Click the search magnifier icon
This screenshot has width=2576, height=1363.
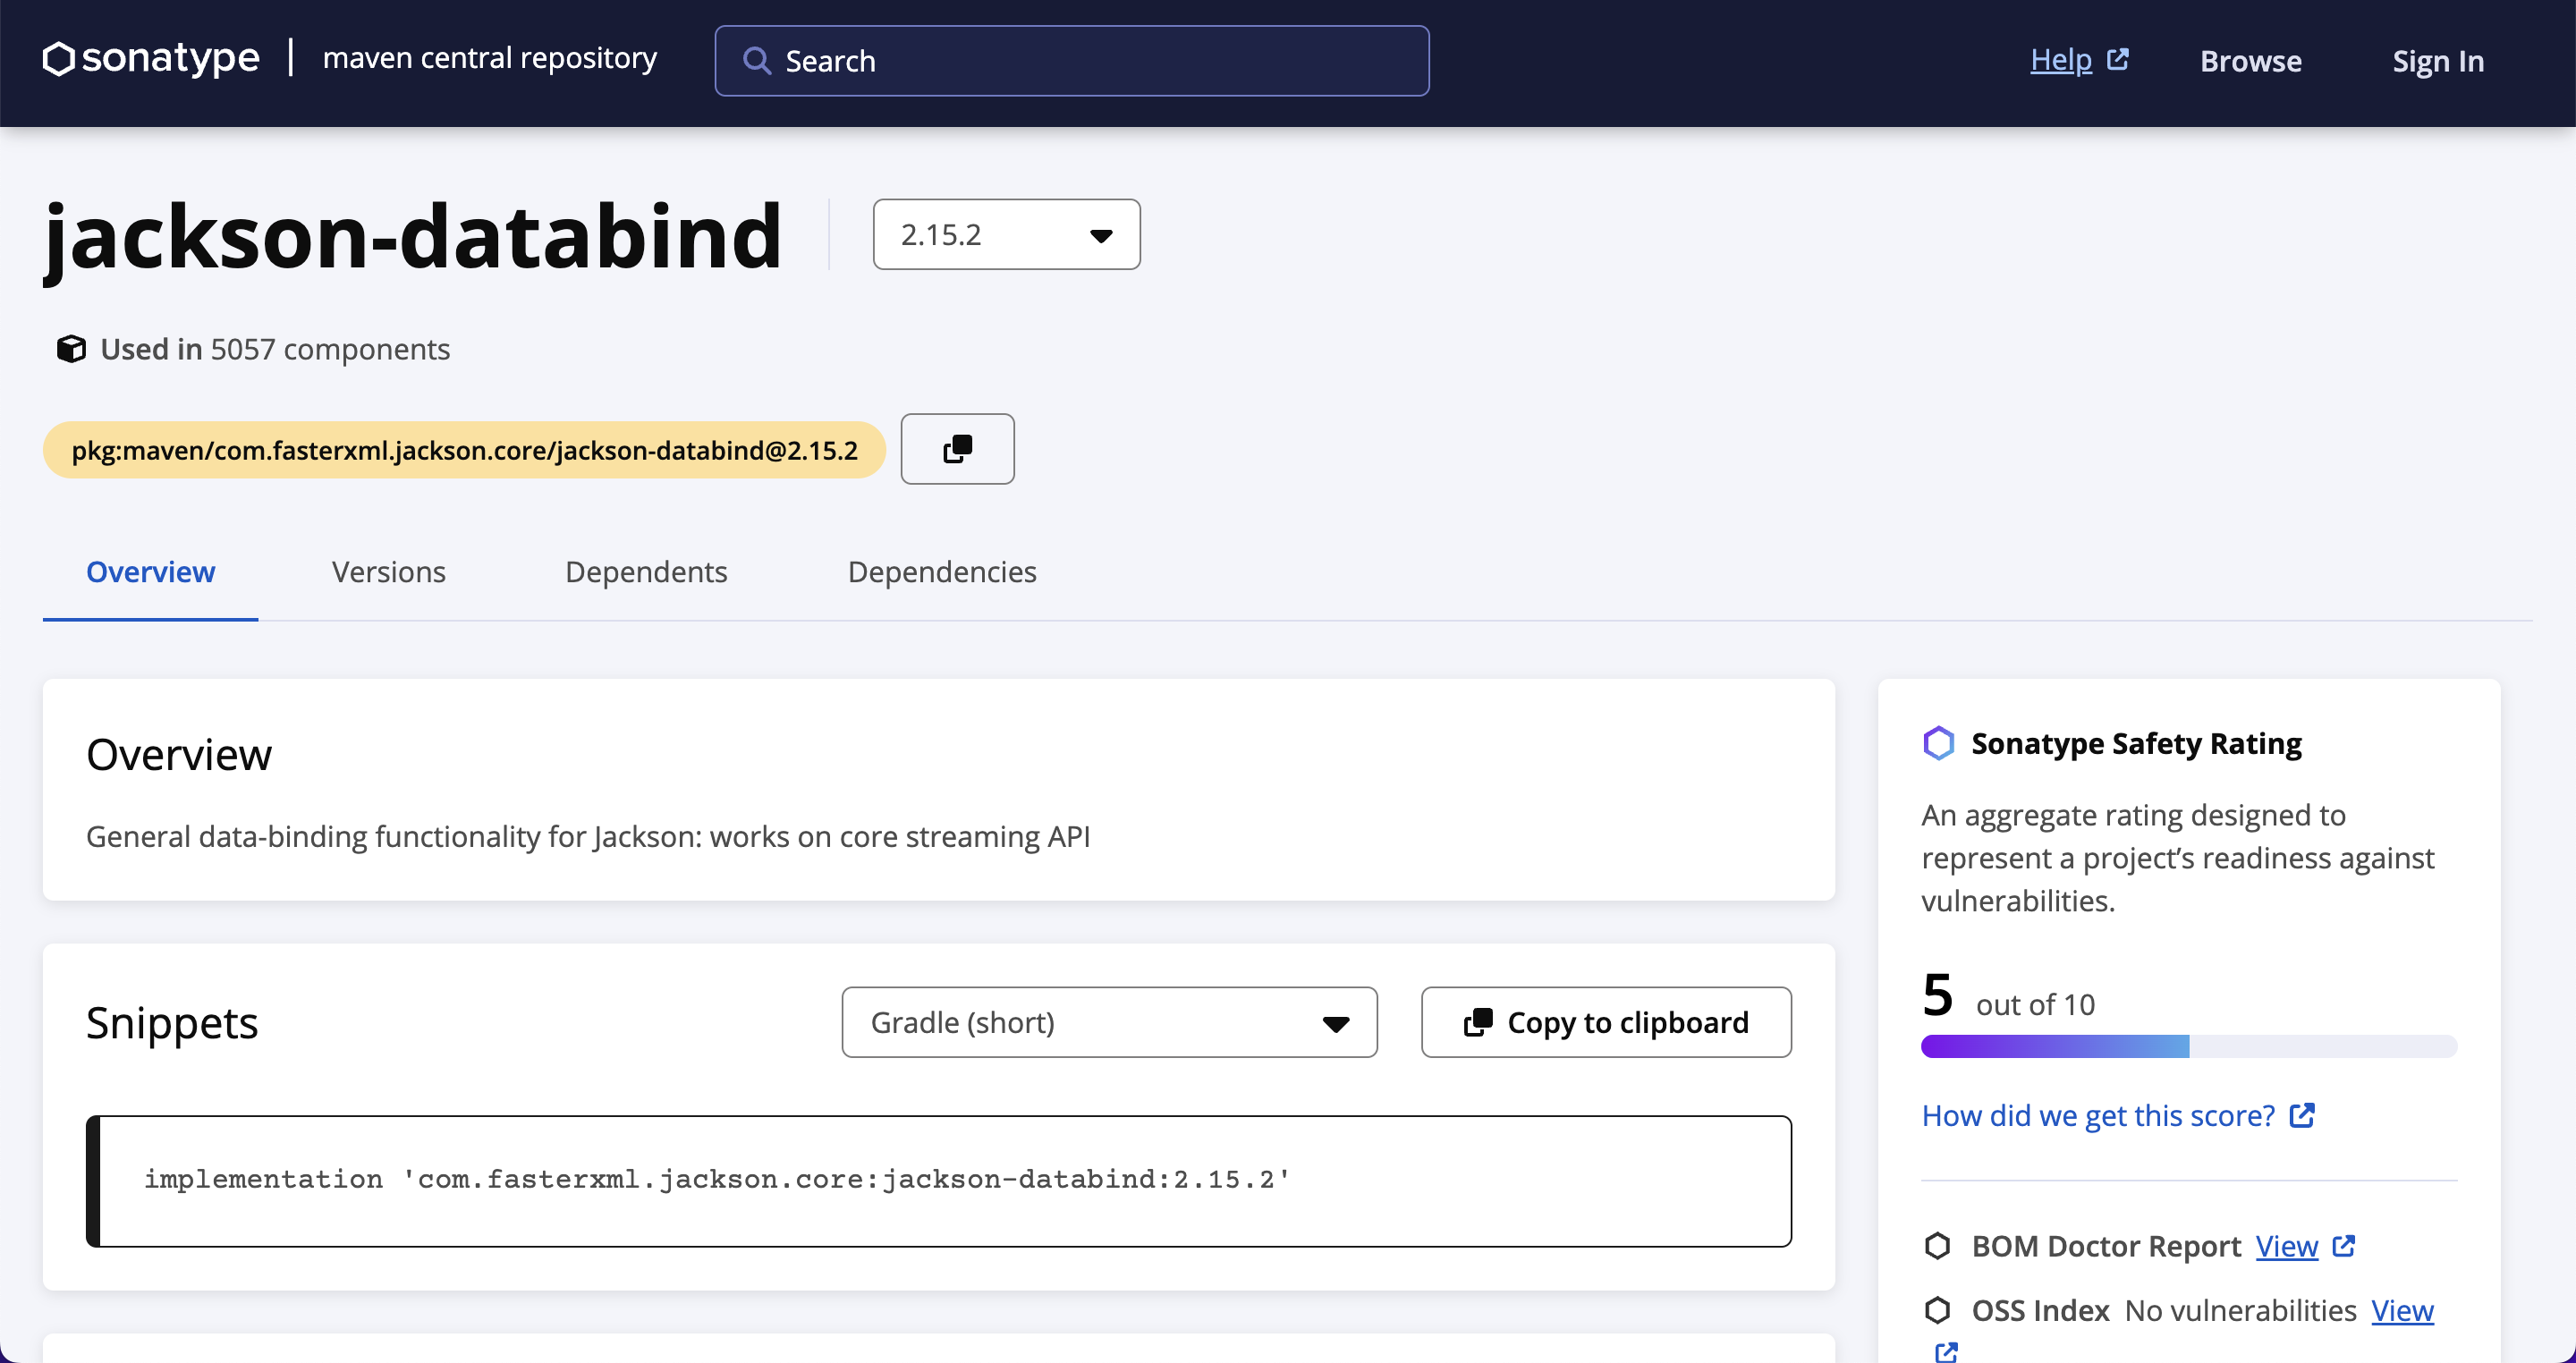click(757, 61)
